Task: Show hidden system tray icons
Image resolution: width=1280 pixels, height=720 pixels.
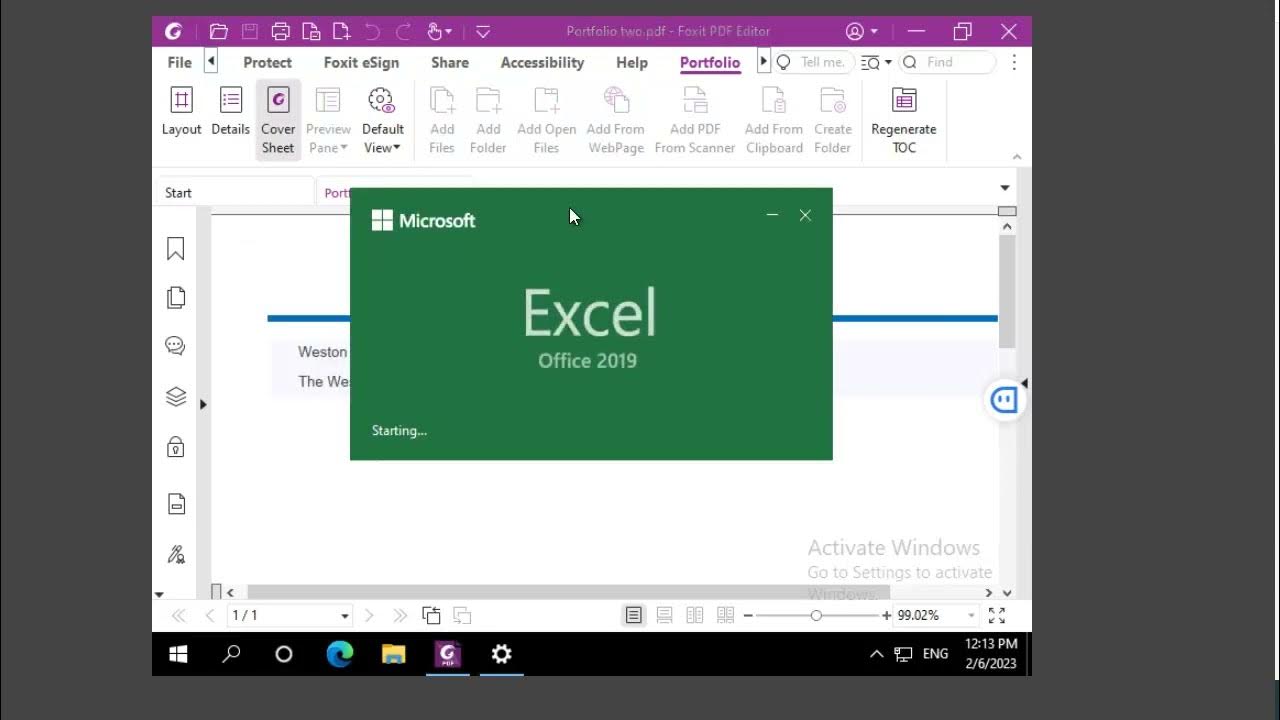Action: pos(876,654)
